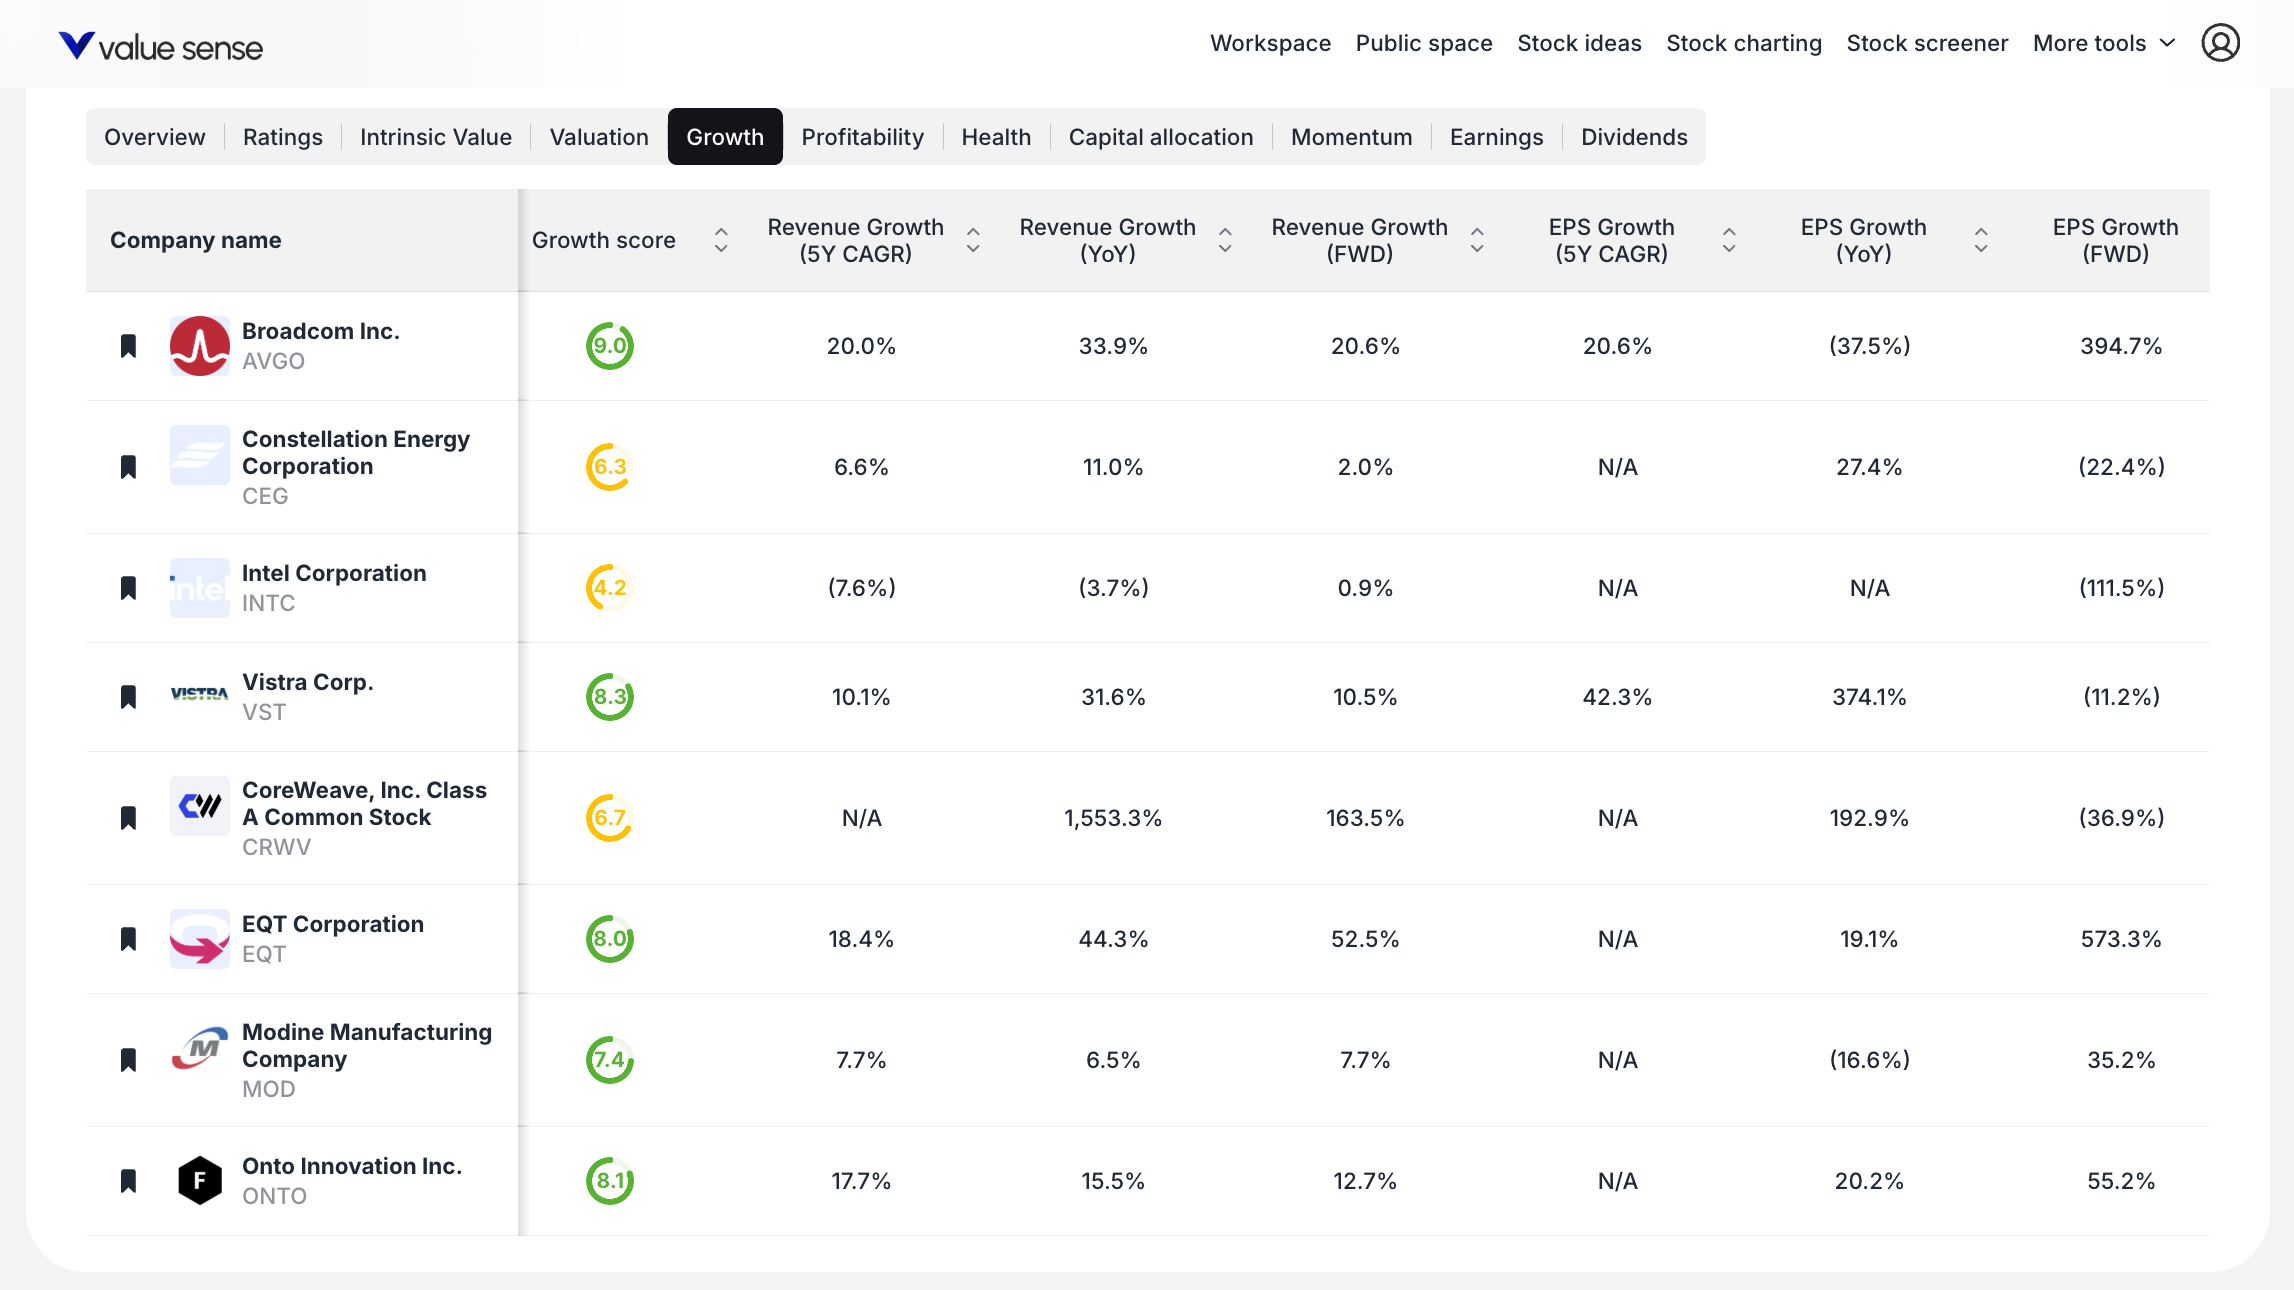The width and height of the screenshot is (2294, 1290).
Task: Sort the table by Revenue Growth (YoY)
Action: tap(1224, 240)
